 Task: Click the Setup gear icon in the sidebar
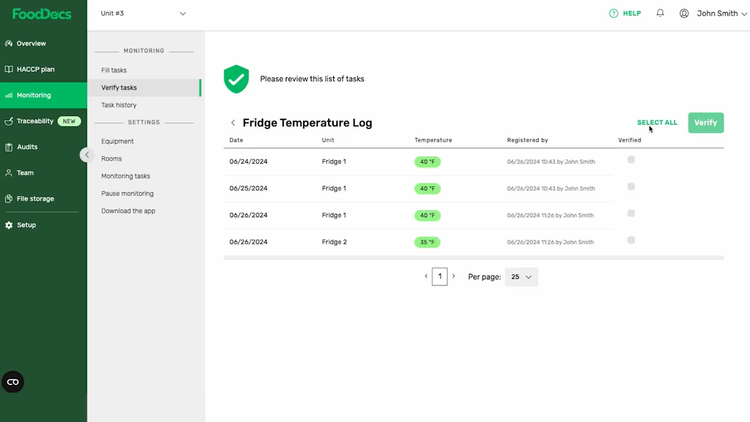click(x=9, y=225)
